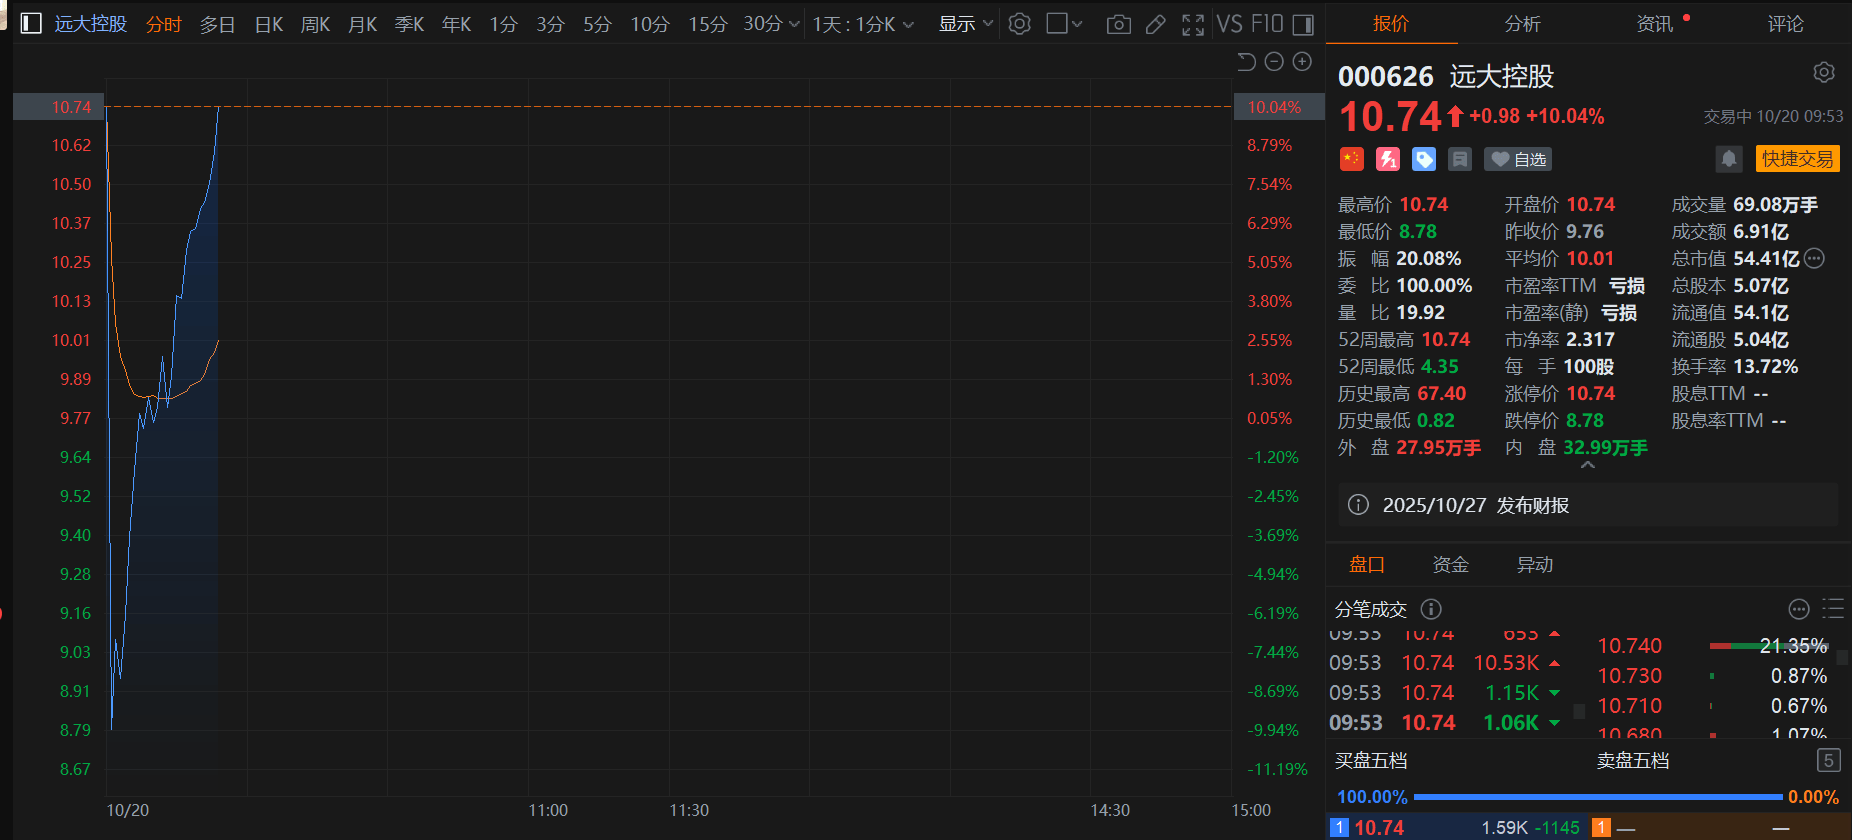Screen dimensions: 1852x840
Task: Enter fullscreen chart mode
Action: tap(1192, 24)
